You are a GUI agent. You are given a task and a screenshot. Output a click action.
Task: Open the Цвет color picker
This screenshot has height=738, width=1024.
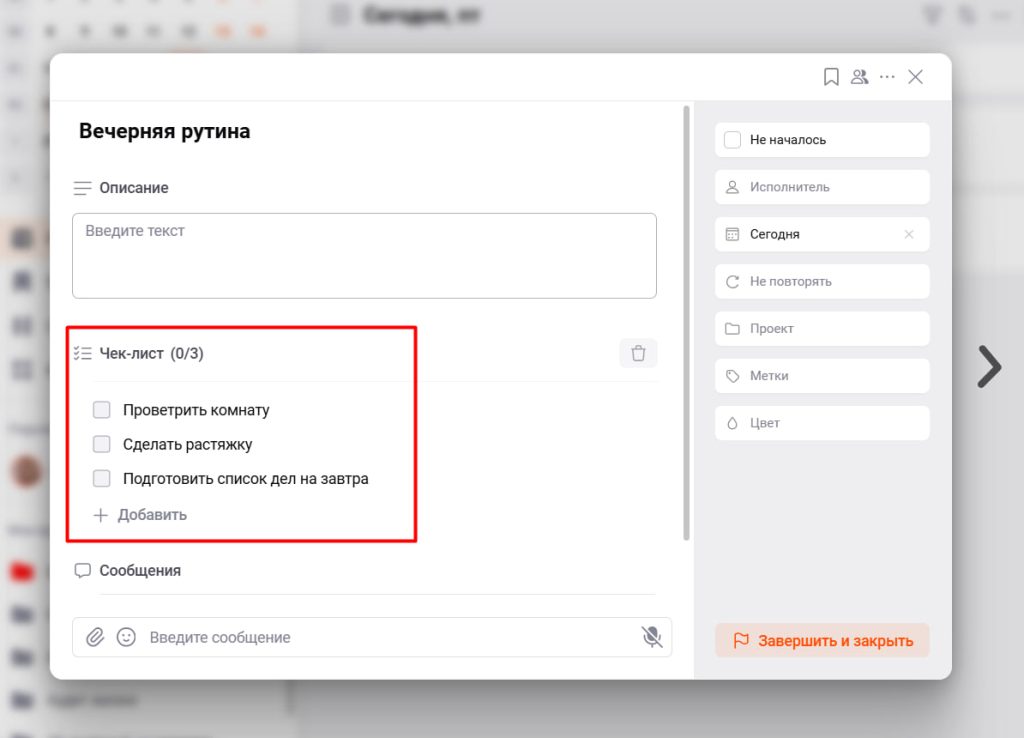point(822,423)
